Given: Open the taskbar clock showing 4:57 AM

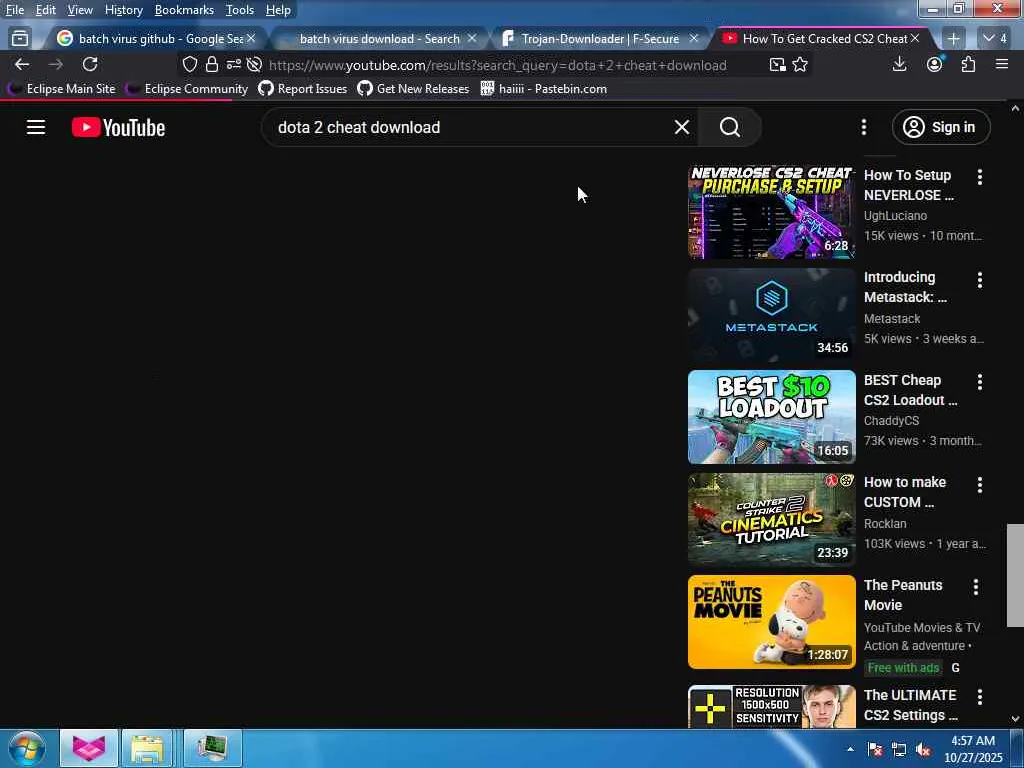Looking at the screenshot, I should click(973, 749).
